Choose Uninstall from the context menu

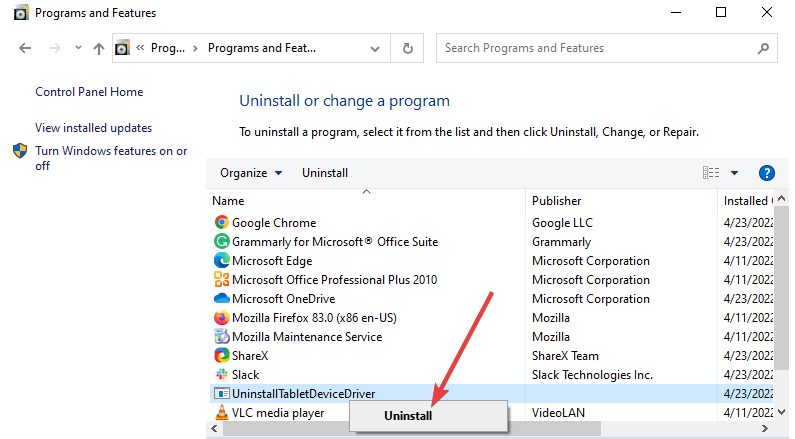(408, 416)
